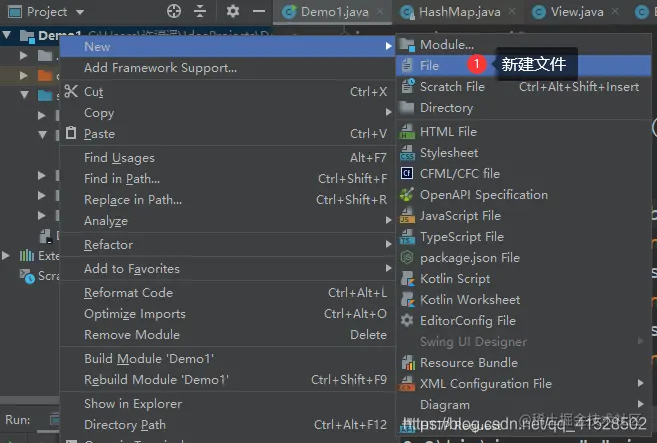Choose Replace in Path menu entry
The height and width of the screenshot is (443, 657).
228,199
